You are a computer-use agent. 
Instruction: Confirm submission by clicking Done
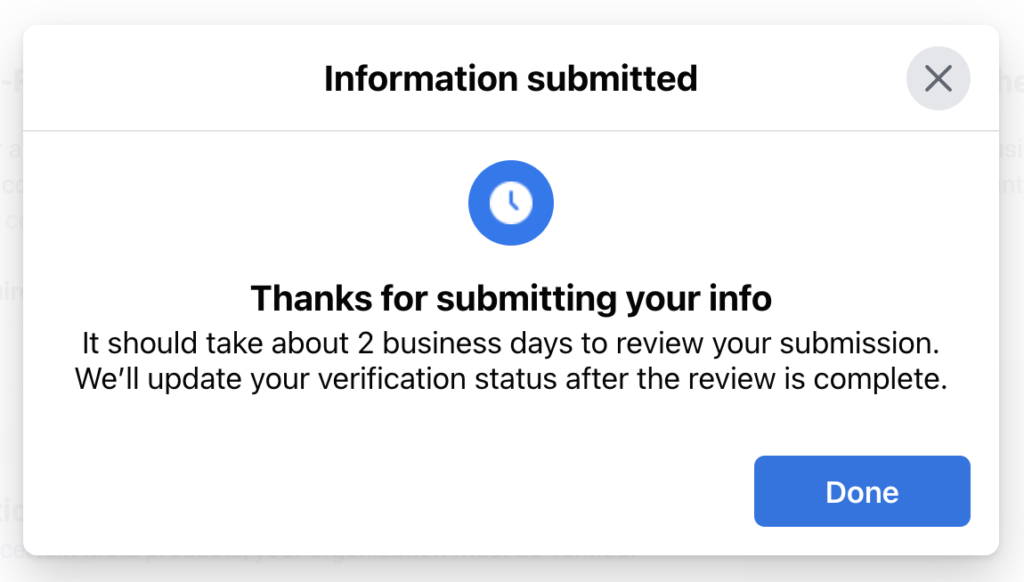861,491
